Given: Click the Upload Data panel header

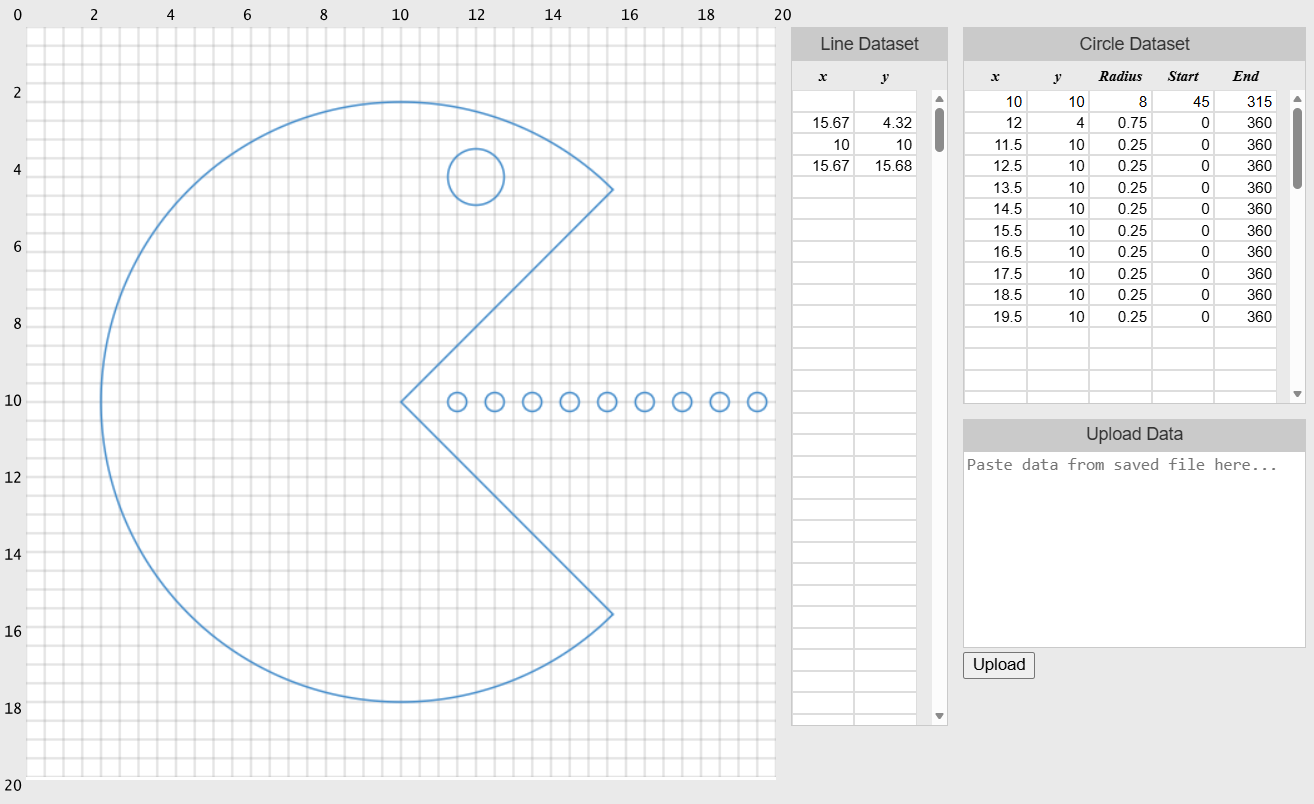Looking at the screenshot, I should click(1133, 434).
